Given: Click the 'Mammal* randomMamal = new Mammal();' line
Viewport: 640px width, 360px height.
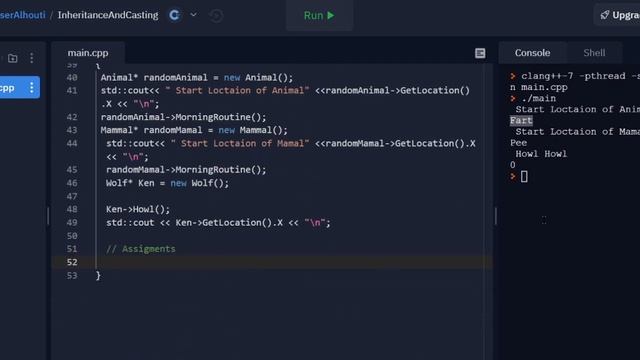Looking at the screenshot, I should 194,130.
